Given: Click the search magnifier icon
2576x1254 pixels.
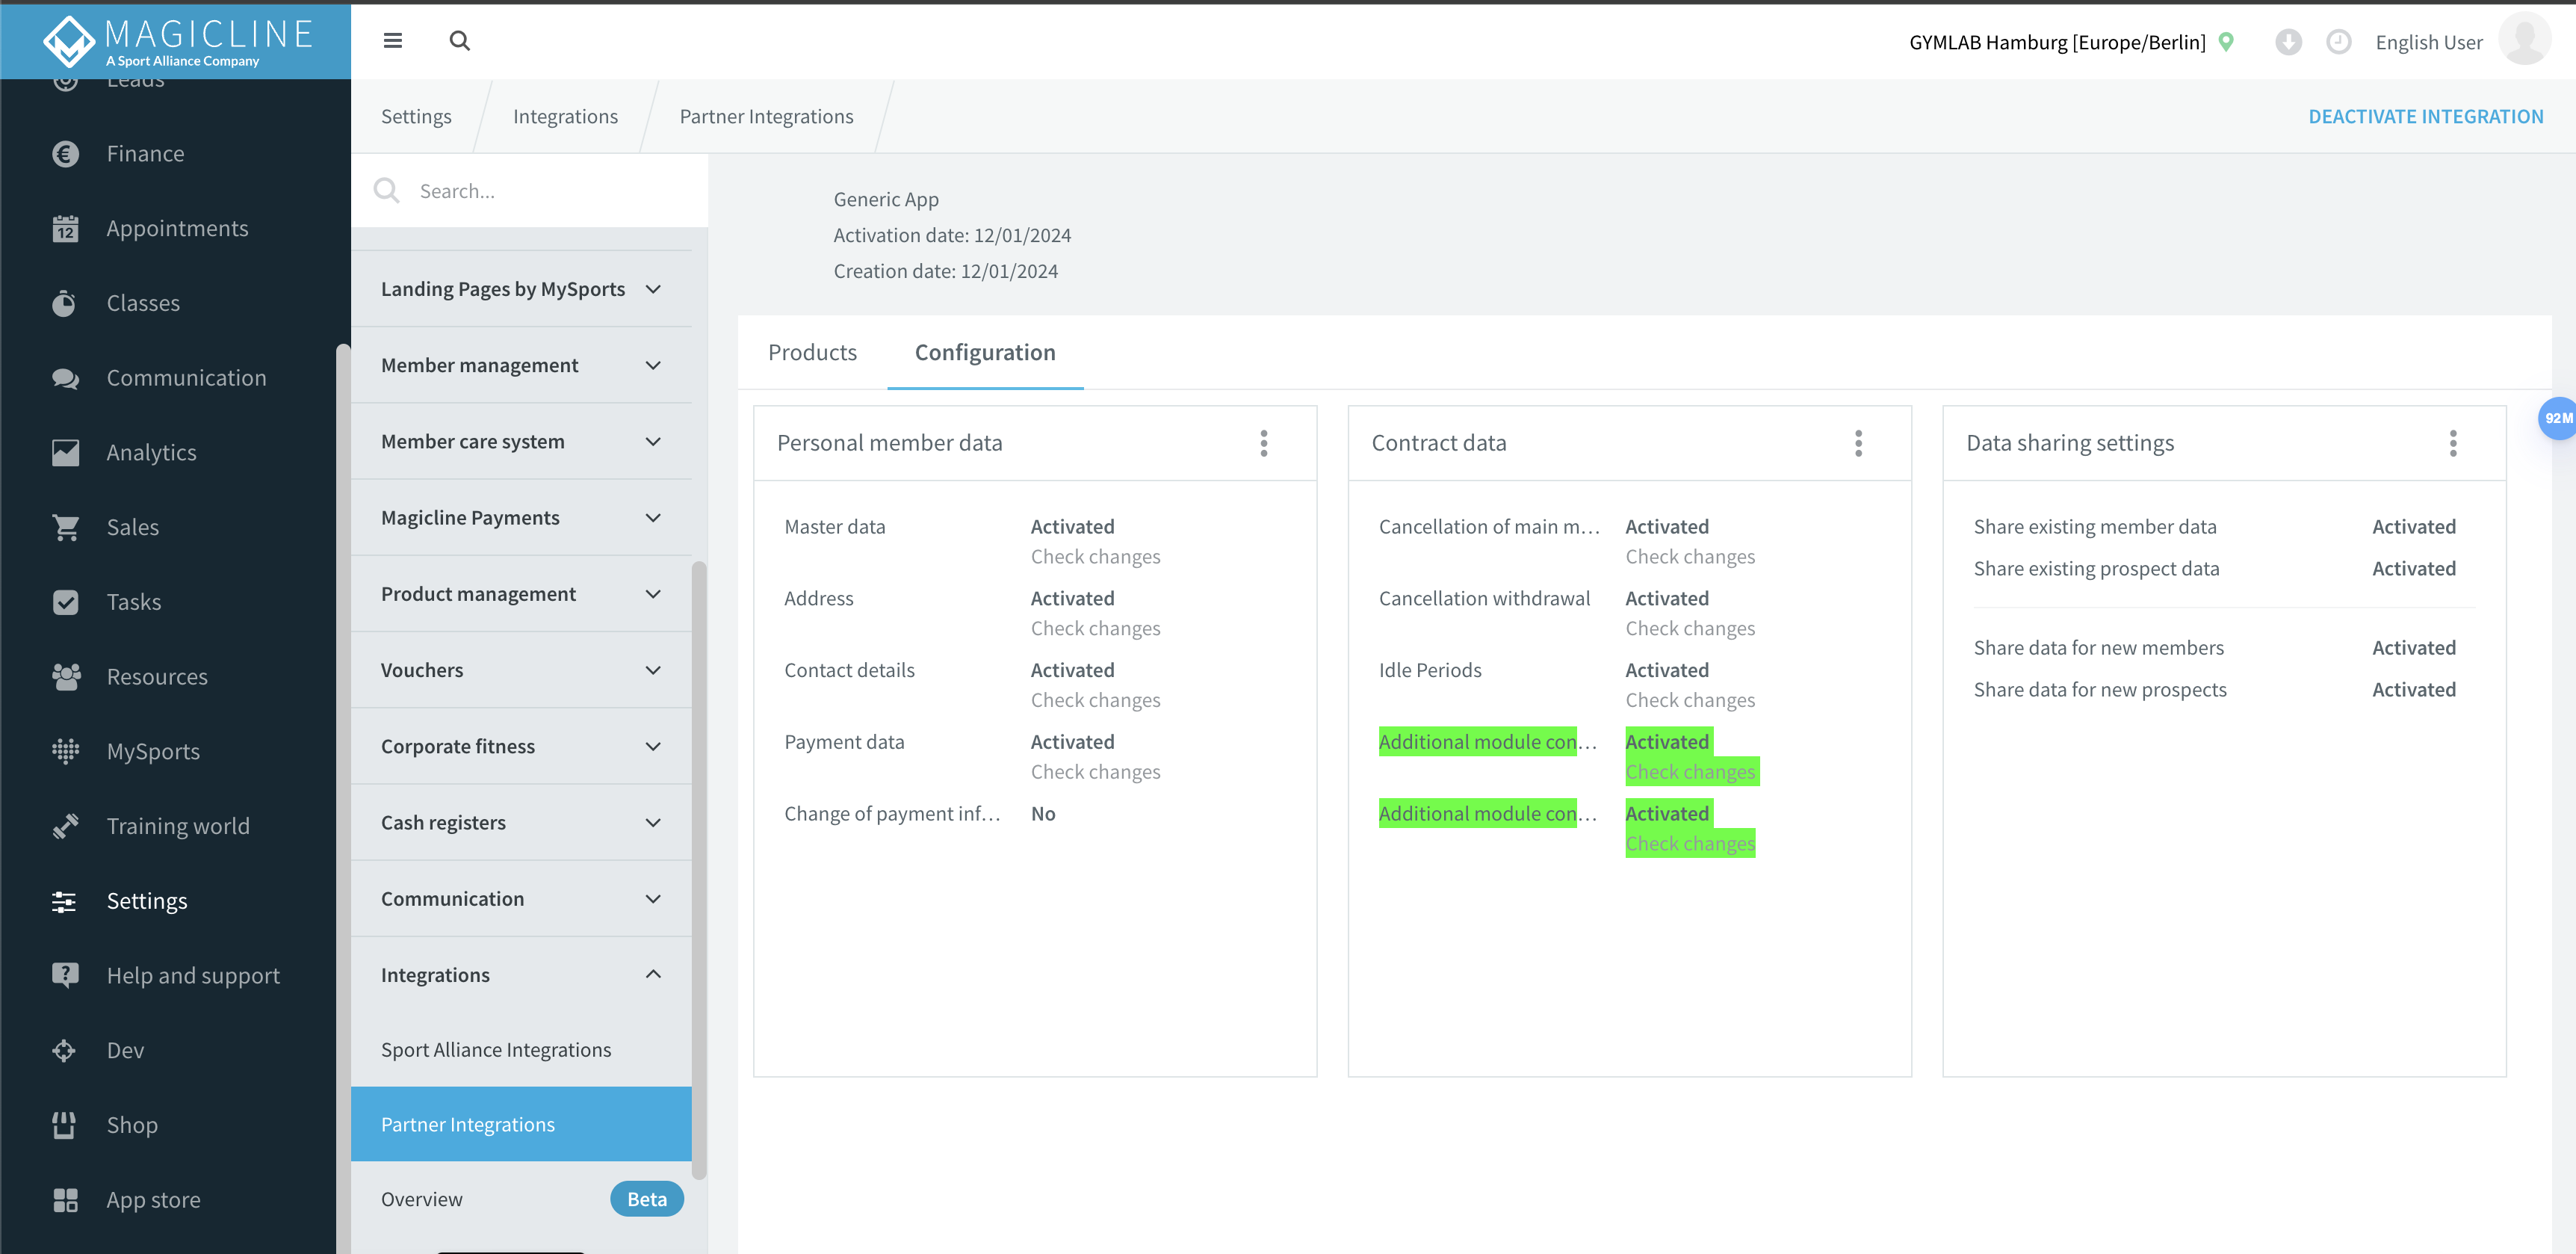Looking at the screenshot, I should (462, 41).
